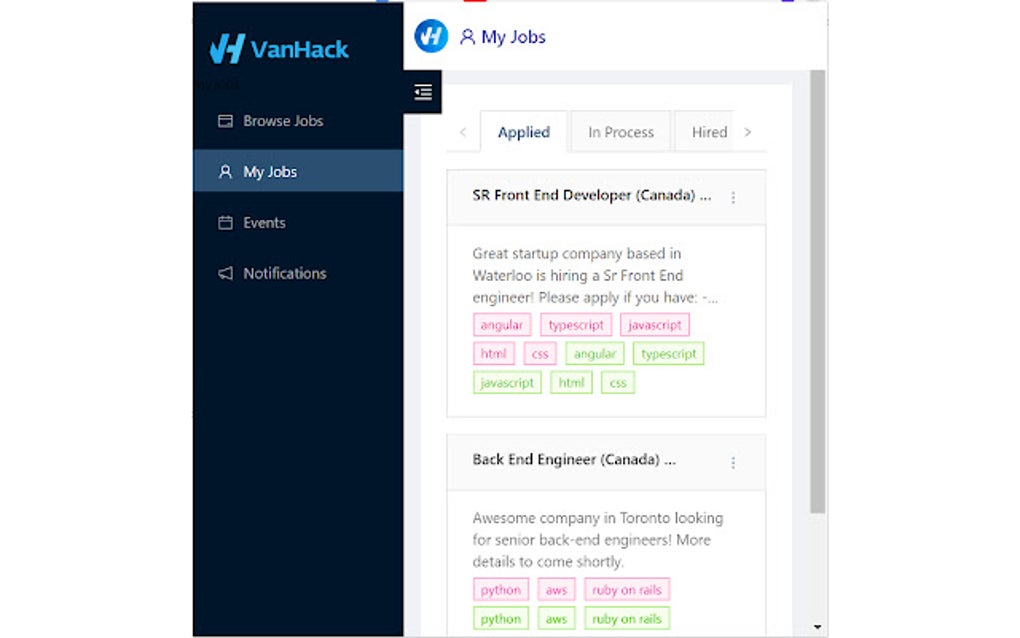1020x638 pixels.
Task: Select the python skill tag
Action: point(500,589)
